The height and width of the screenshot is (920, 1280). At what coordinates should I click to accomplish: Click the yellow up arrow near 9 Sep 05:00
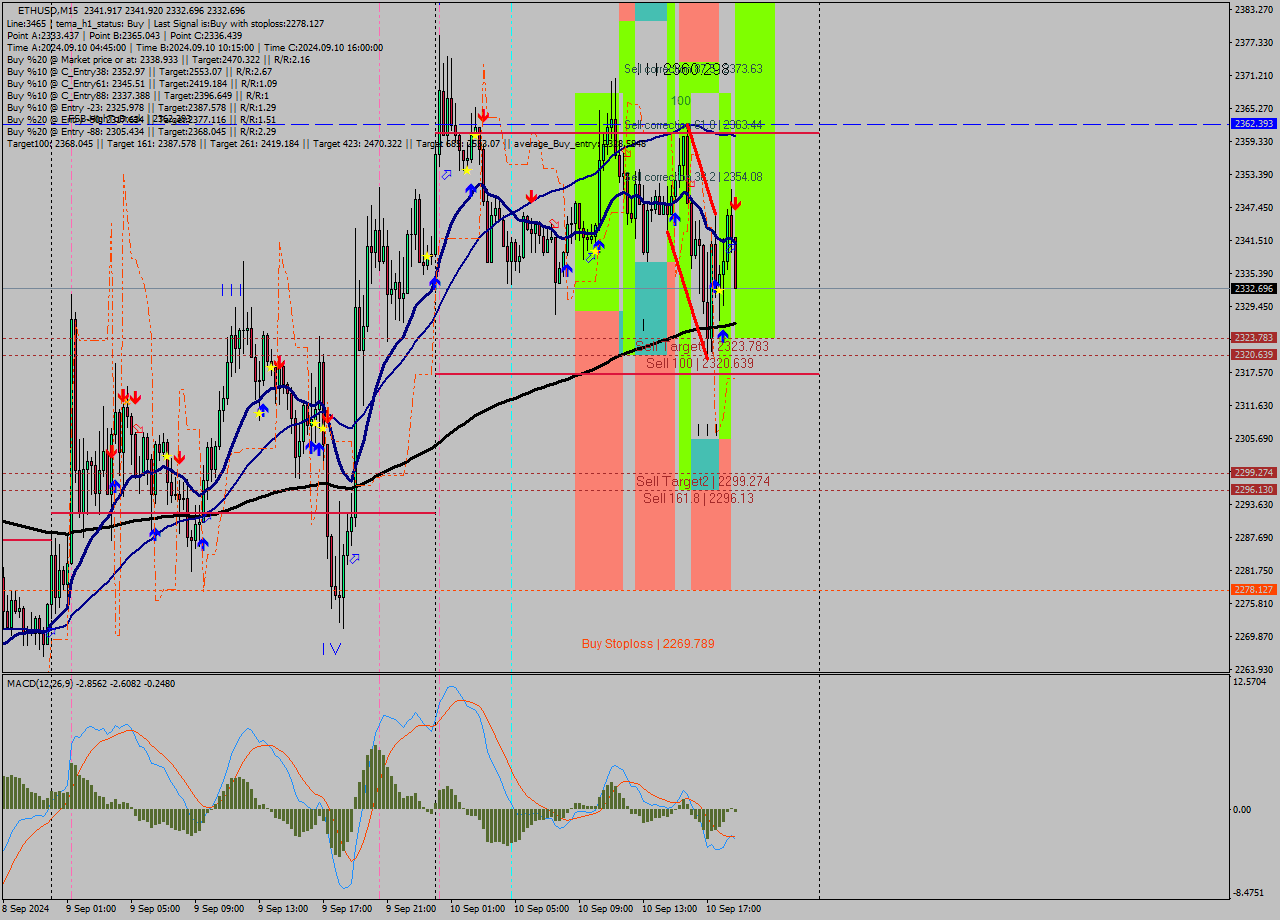[167, 456]
